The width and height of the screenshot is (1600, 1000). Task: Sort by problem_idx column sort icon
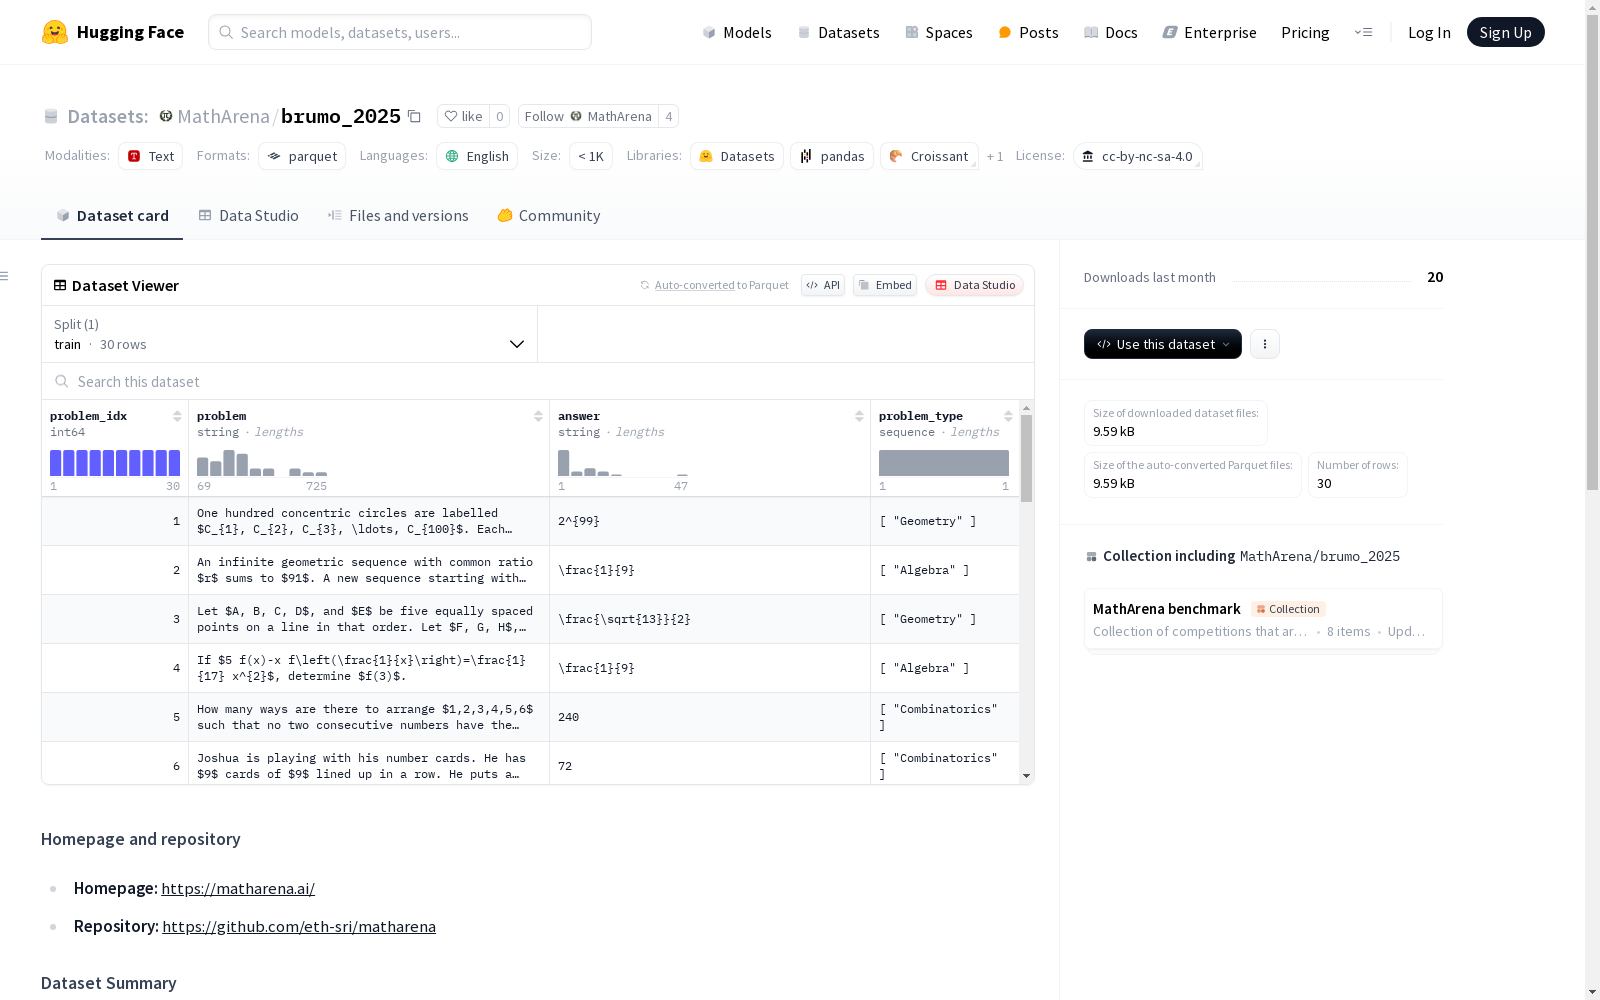pyautogui.click(x=177, y=416)
